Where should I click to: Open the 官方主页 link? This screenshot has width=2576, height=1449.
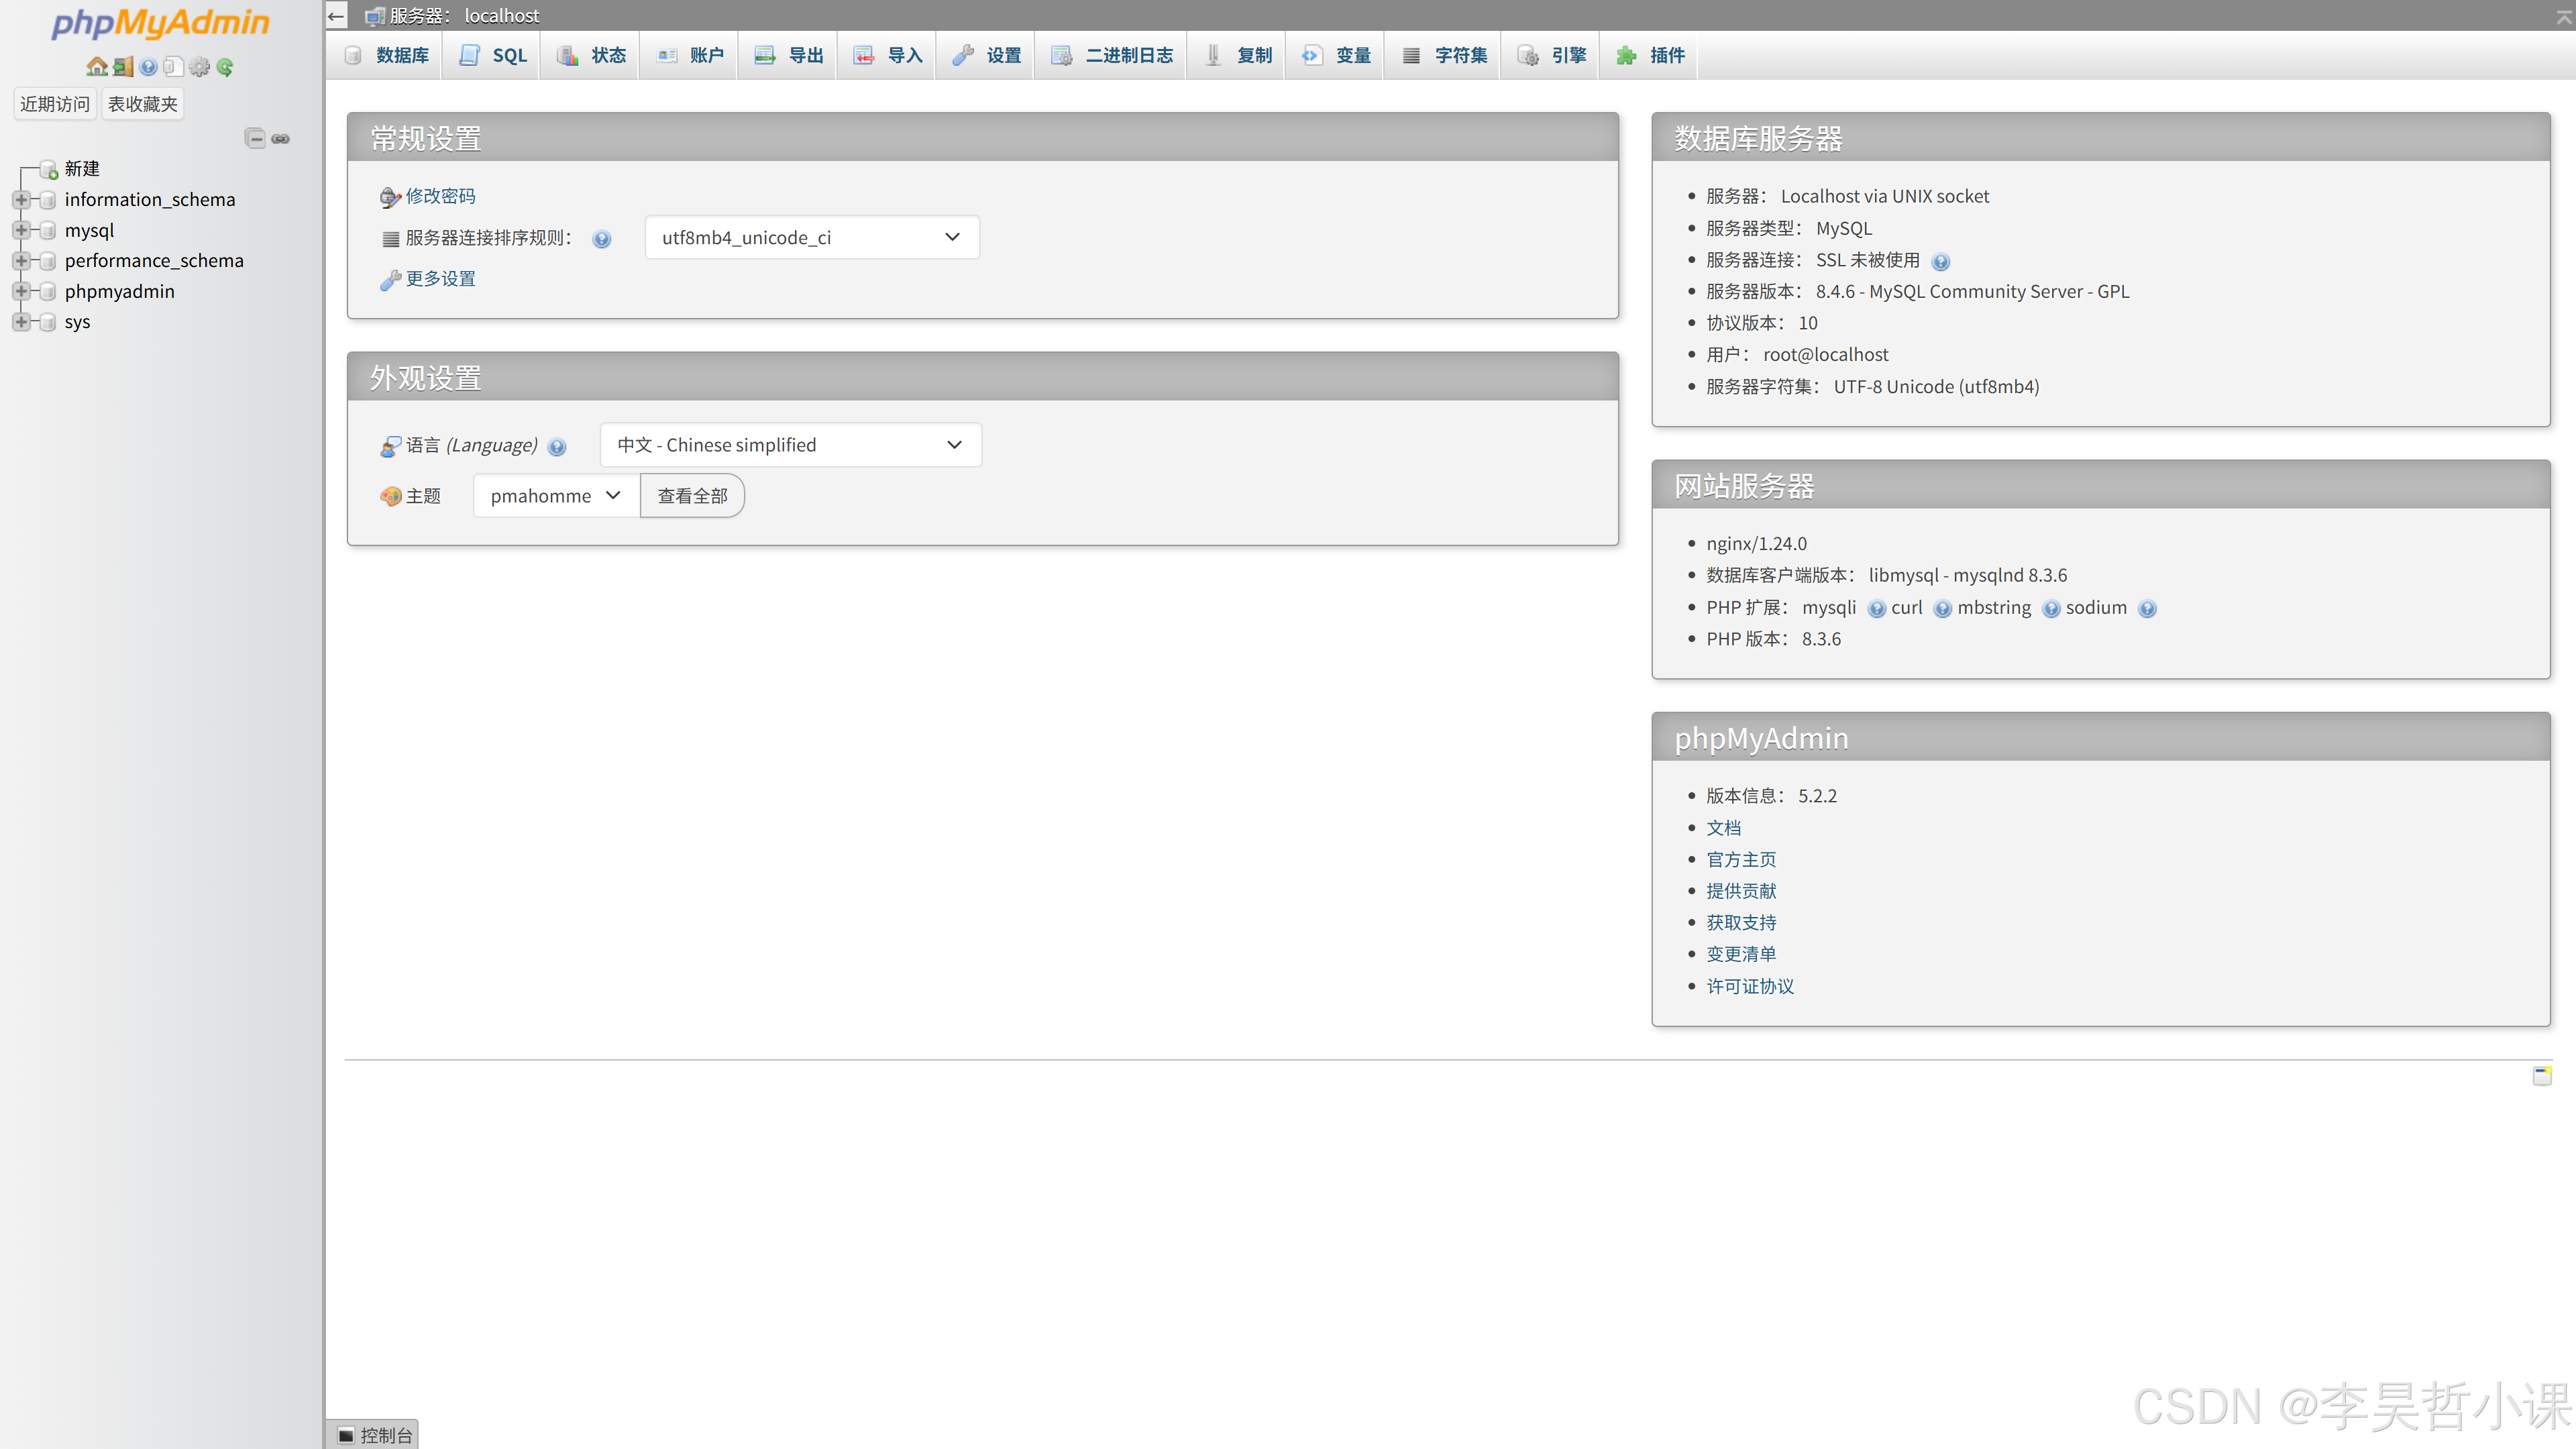pos(1741,860)
